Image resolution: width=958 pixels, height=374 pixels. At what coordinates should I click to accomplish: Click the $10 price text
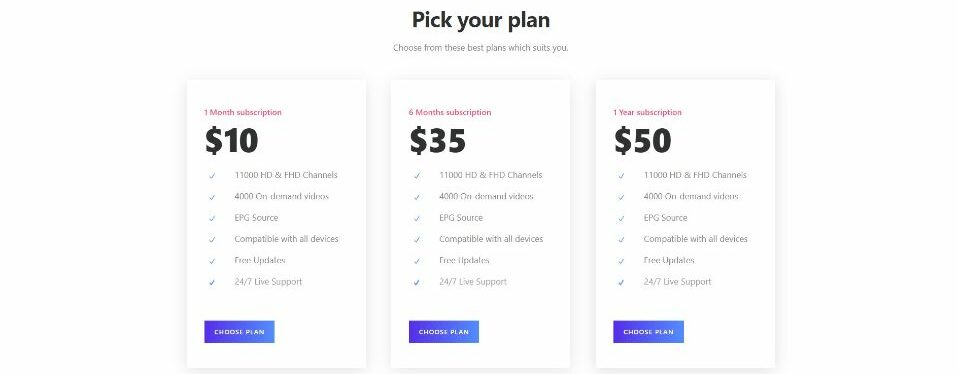[x=232, y=141]
